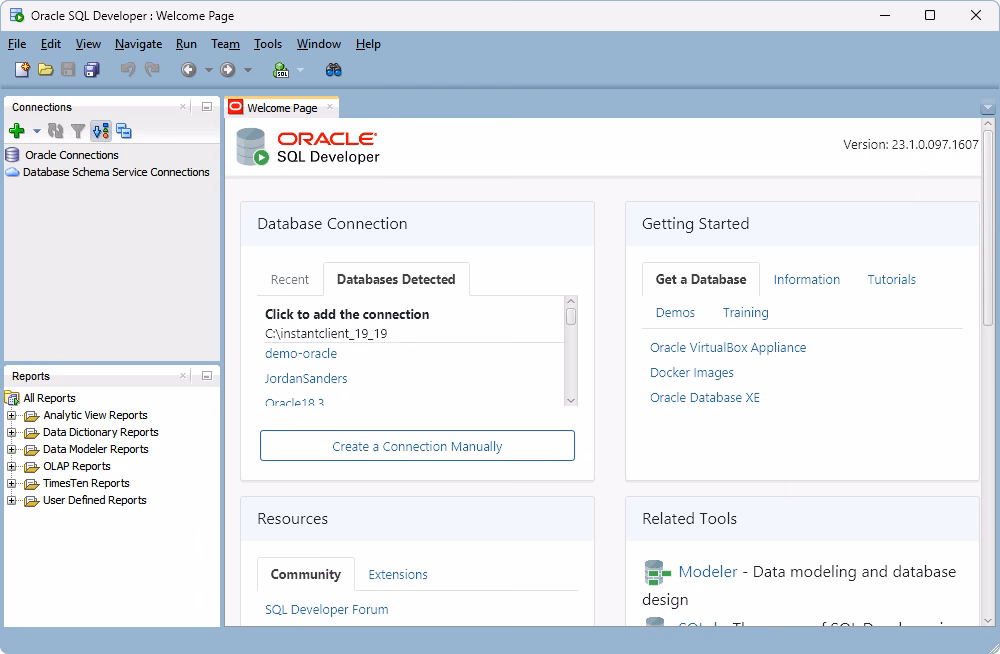
Task: Click the New file toolbar icon
Action: 22,70
